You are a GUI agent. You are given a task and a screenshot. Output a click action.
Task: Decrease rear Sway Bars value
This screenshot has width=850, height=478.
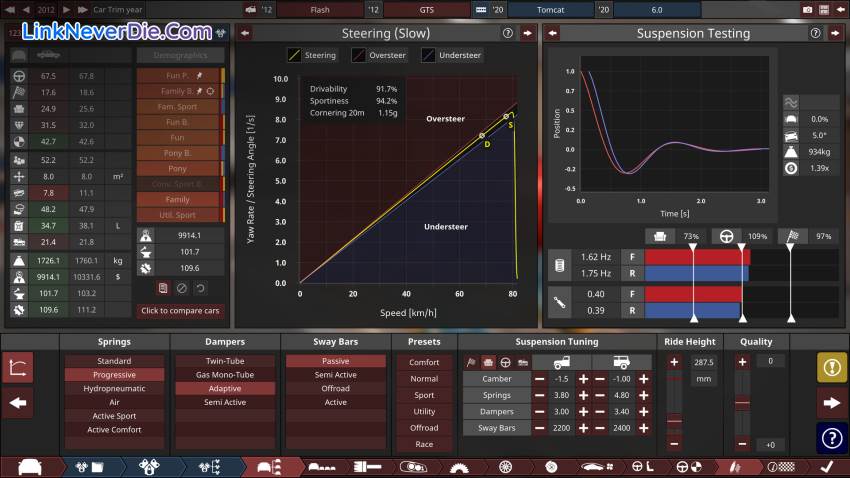[x=598, y=428]
